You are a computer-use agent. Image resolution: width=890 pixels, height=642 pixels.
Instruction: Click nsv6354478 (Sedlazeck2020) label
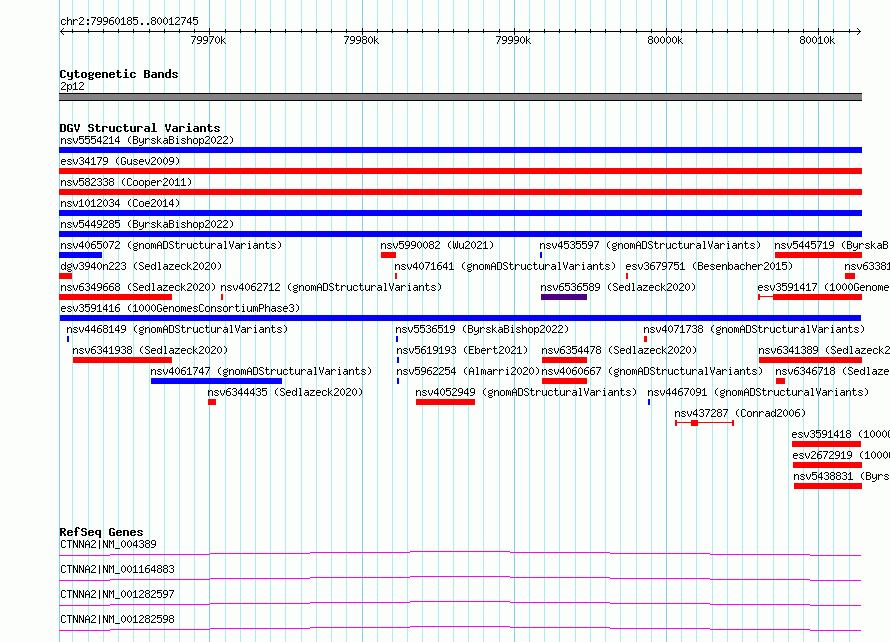pos(619,350)
